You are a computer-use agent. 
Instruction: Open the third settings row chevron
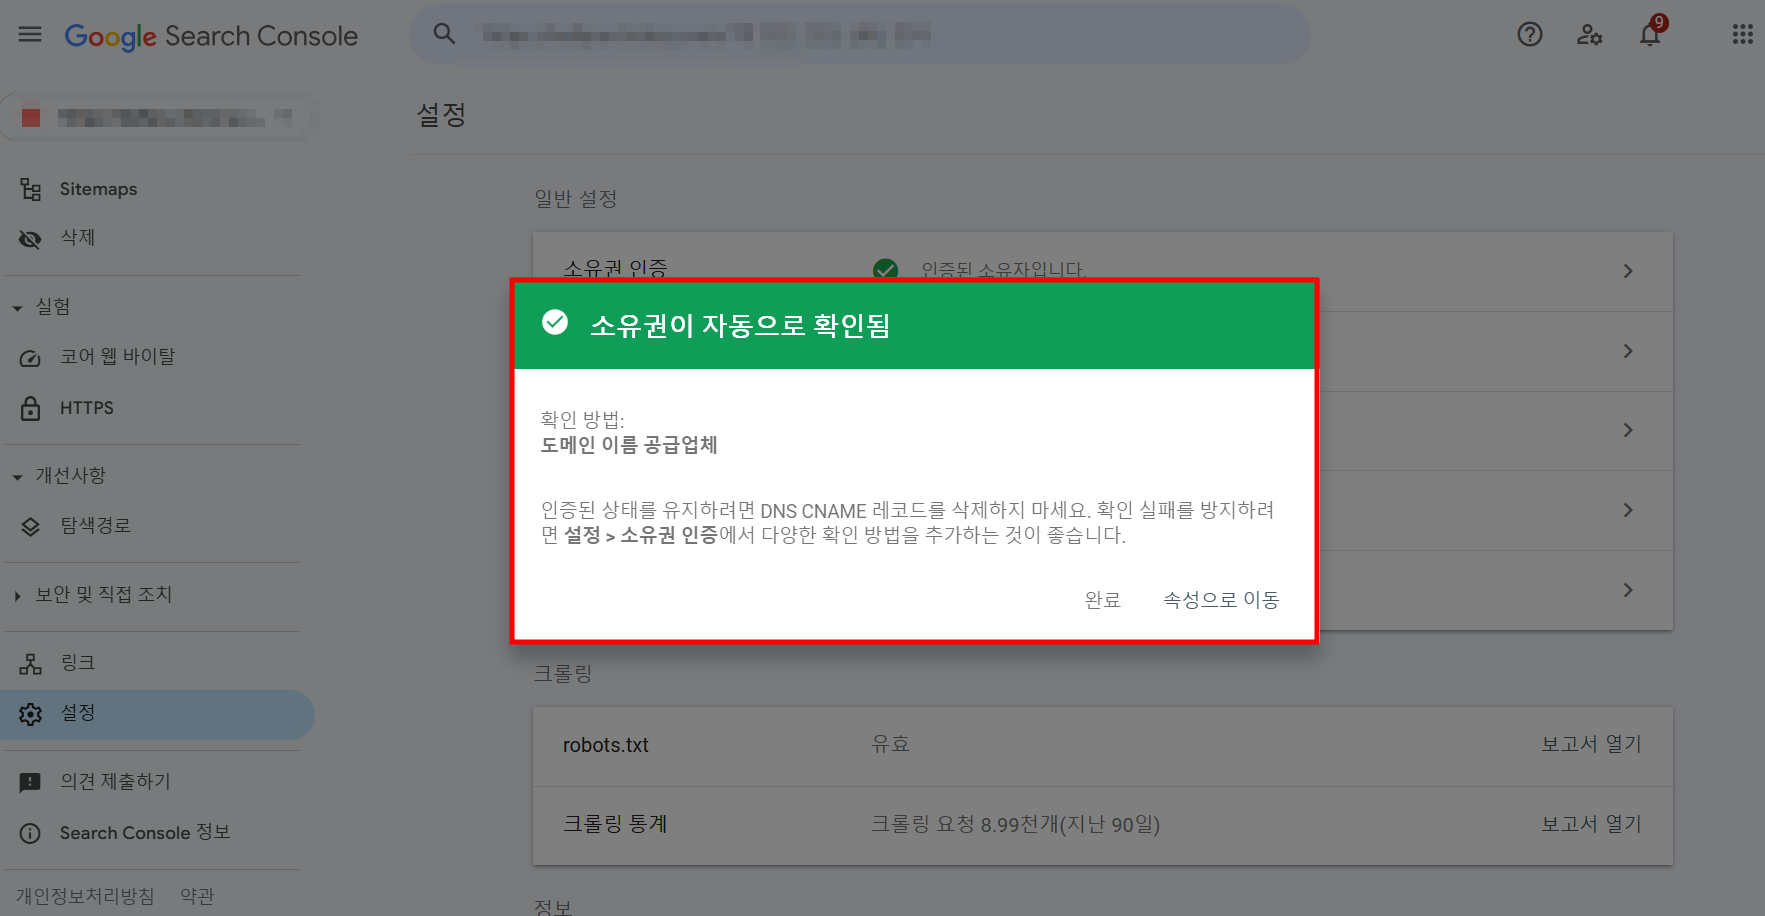point(1628,430)
